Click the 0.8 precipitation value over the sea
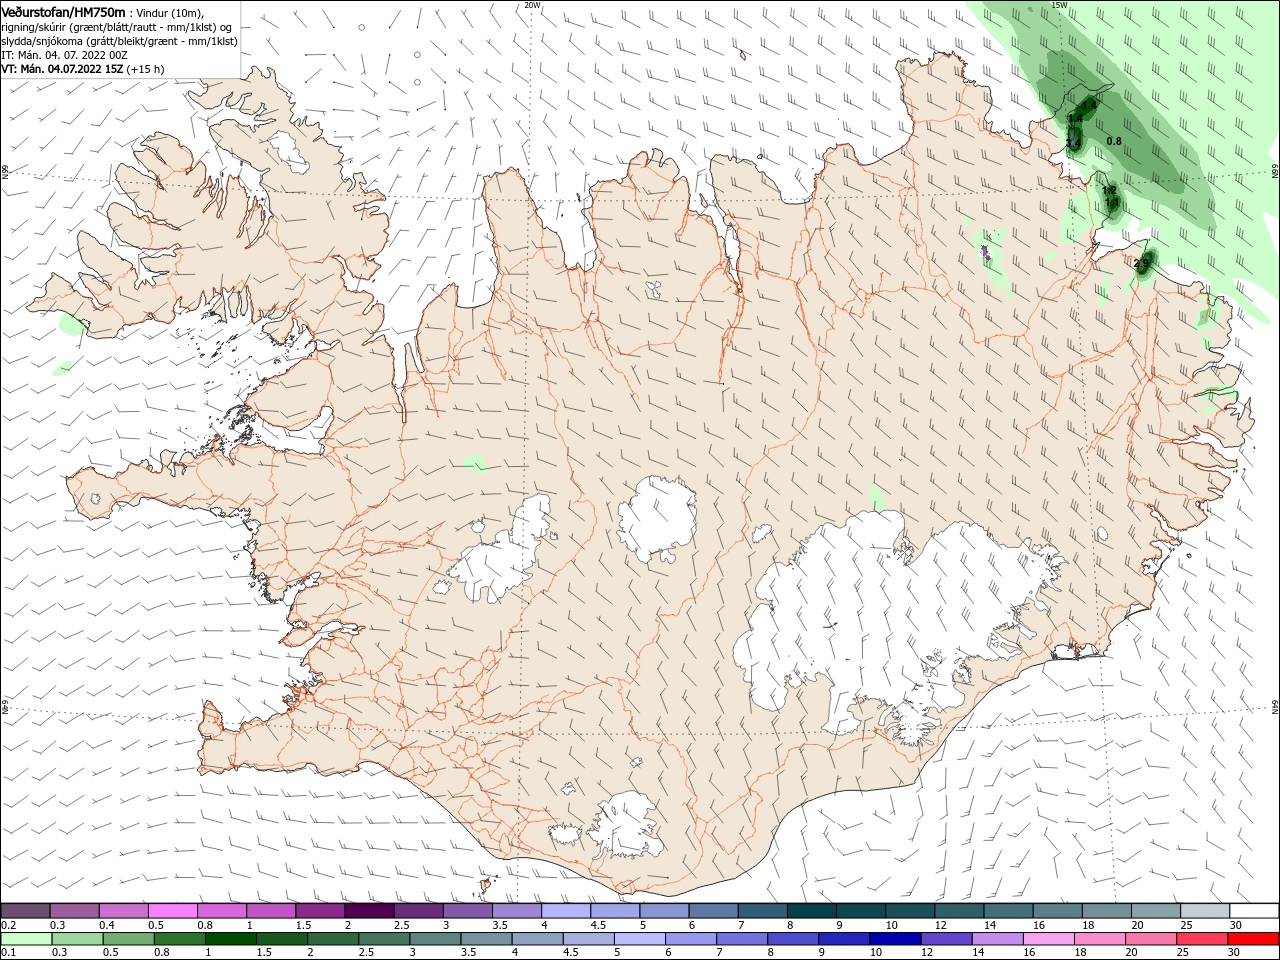 pyautogui.click(x=1114, y=141)
